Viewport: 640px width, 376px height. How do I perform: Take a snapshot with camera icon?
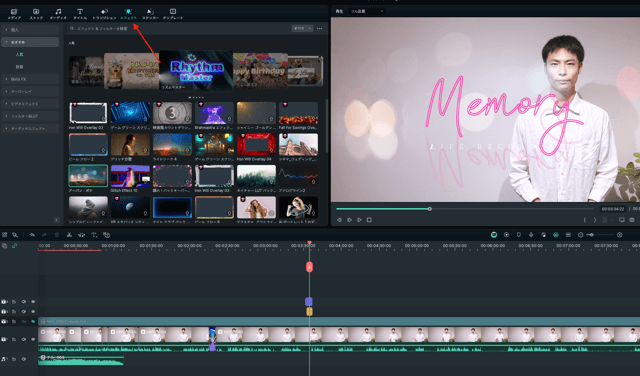[x=632, y=220]
